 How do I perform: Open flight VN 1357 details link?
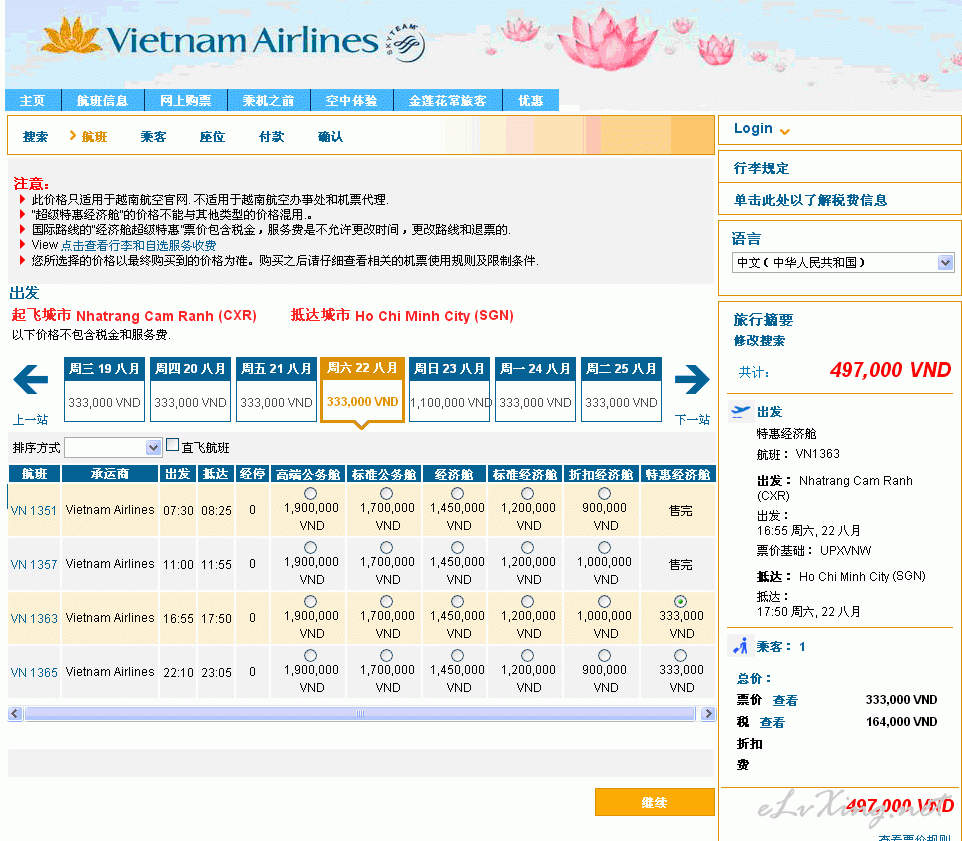pos(34,564)
